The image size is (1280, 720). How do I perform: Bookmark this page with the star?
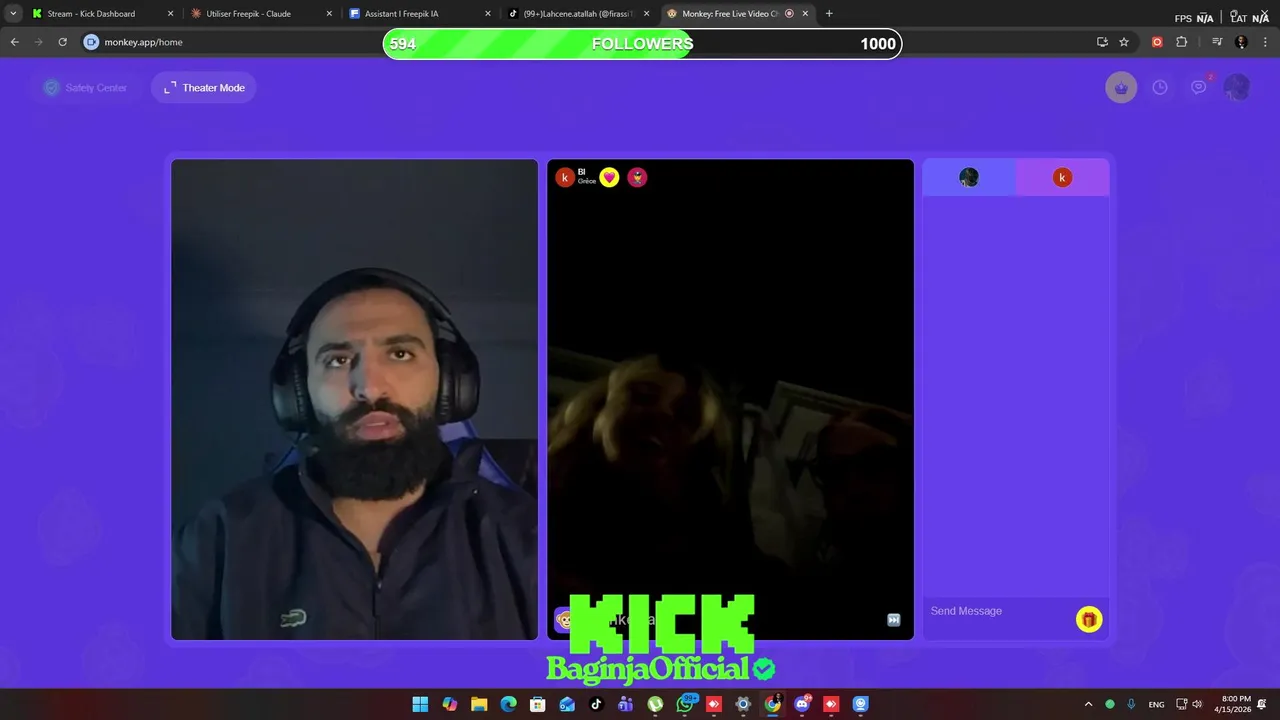point(1124,42)
